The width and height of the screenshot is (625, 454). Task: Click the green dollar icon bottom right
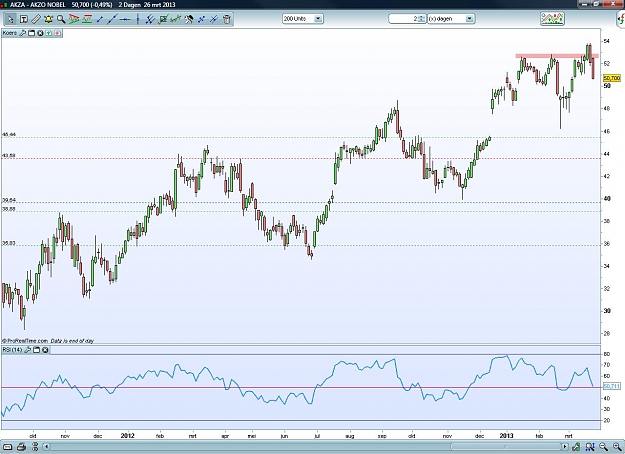coord(576,447)
